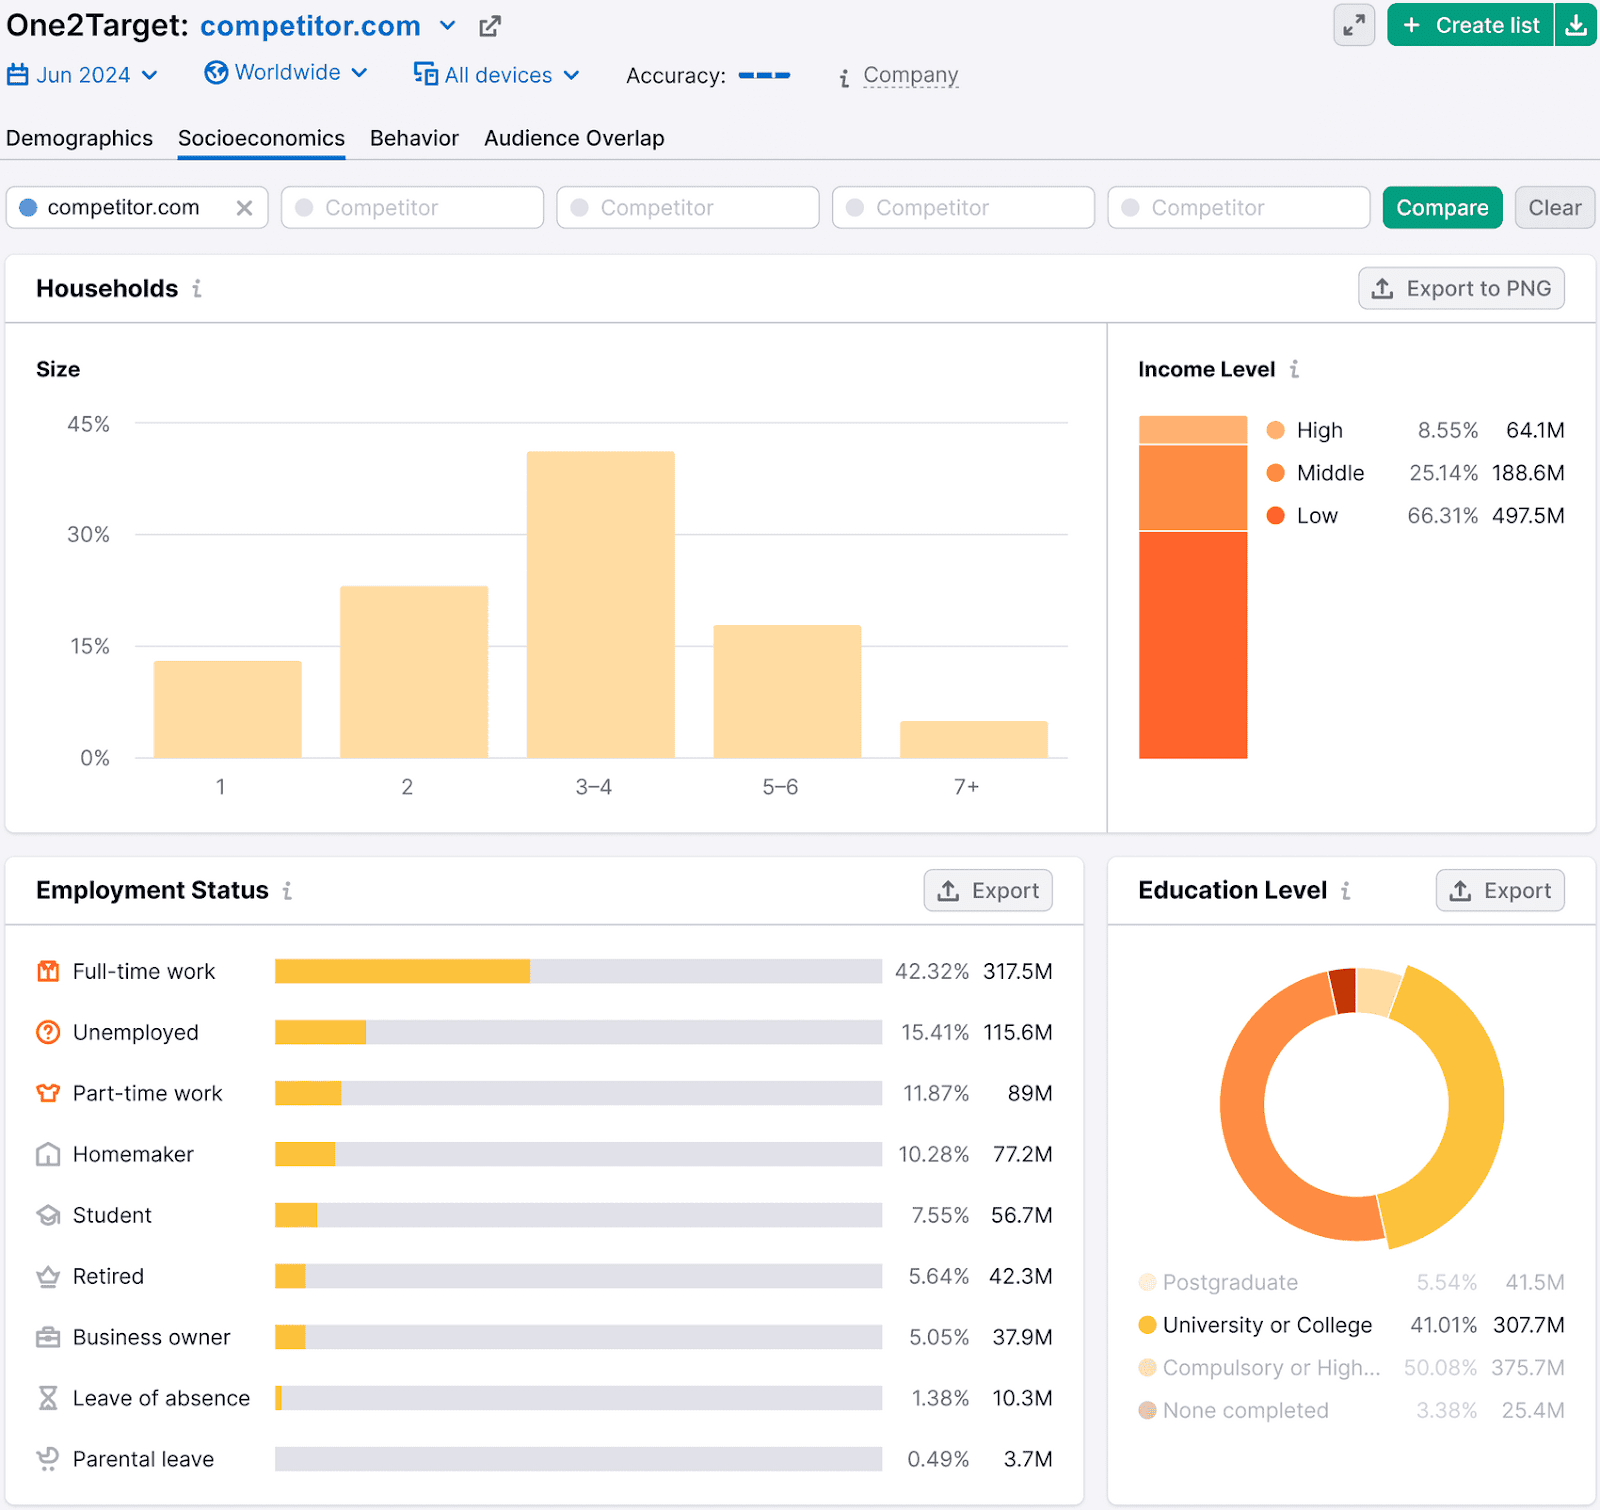Toggle None completed legend item
The image size is (1600, 1510).
pos(1245,1410)
